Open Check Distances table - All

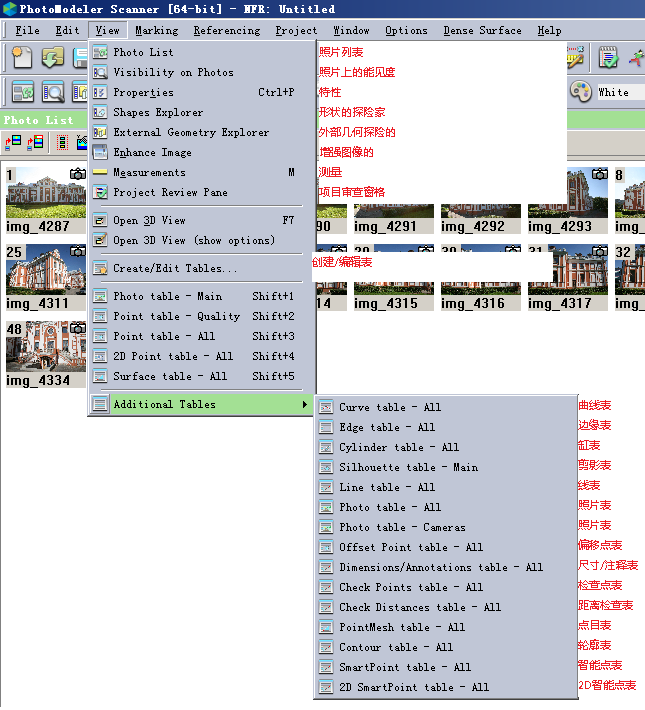(446, 607)
